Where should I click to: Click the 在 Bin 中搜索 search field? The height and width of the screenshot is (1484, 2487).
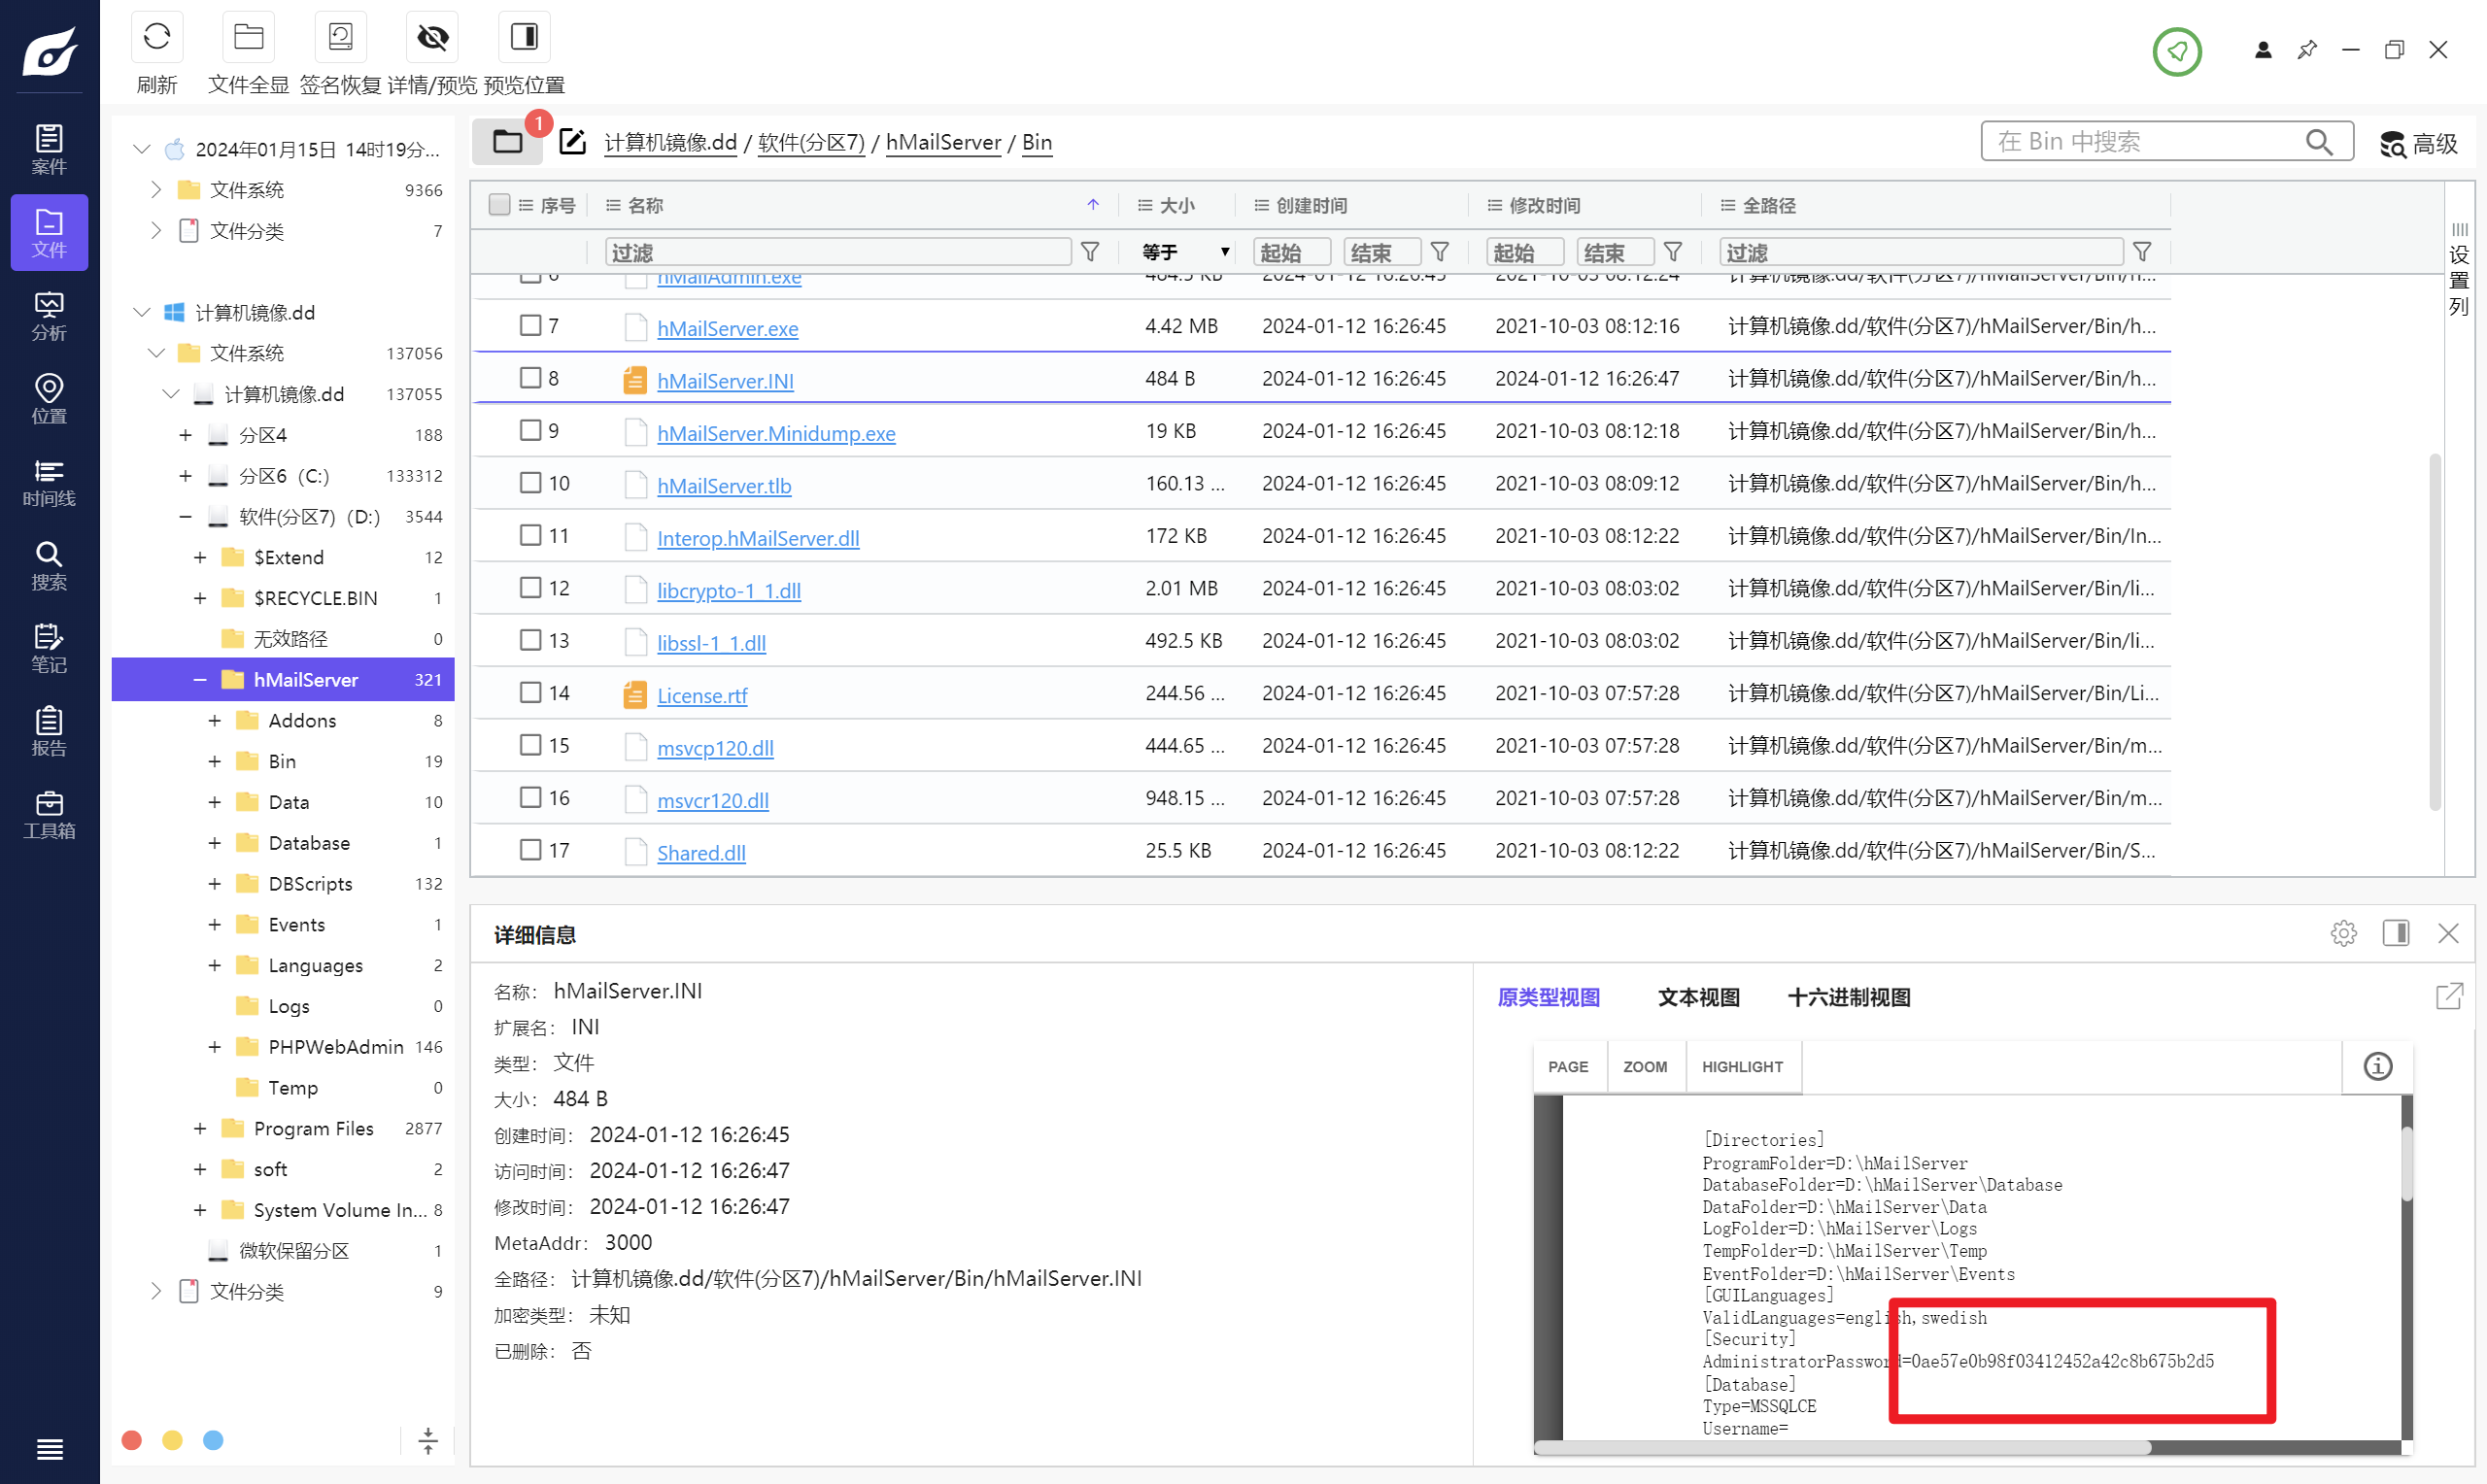pos(2167,142)
